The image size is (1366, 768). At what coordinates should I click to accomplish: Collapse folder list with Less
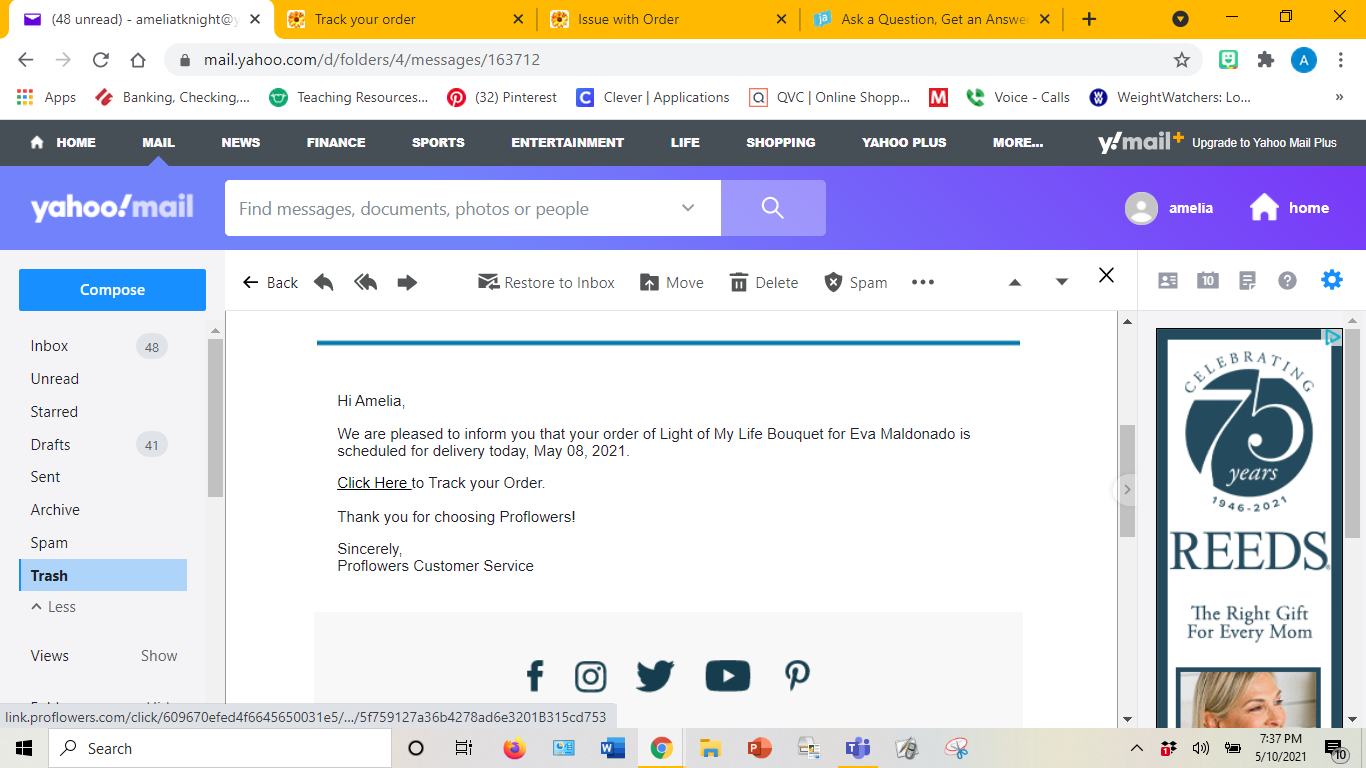53,607
